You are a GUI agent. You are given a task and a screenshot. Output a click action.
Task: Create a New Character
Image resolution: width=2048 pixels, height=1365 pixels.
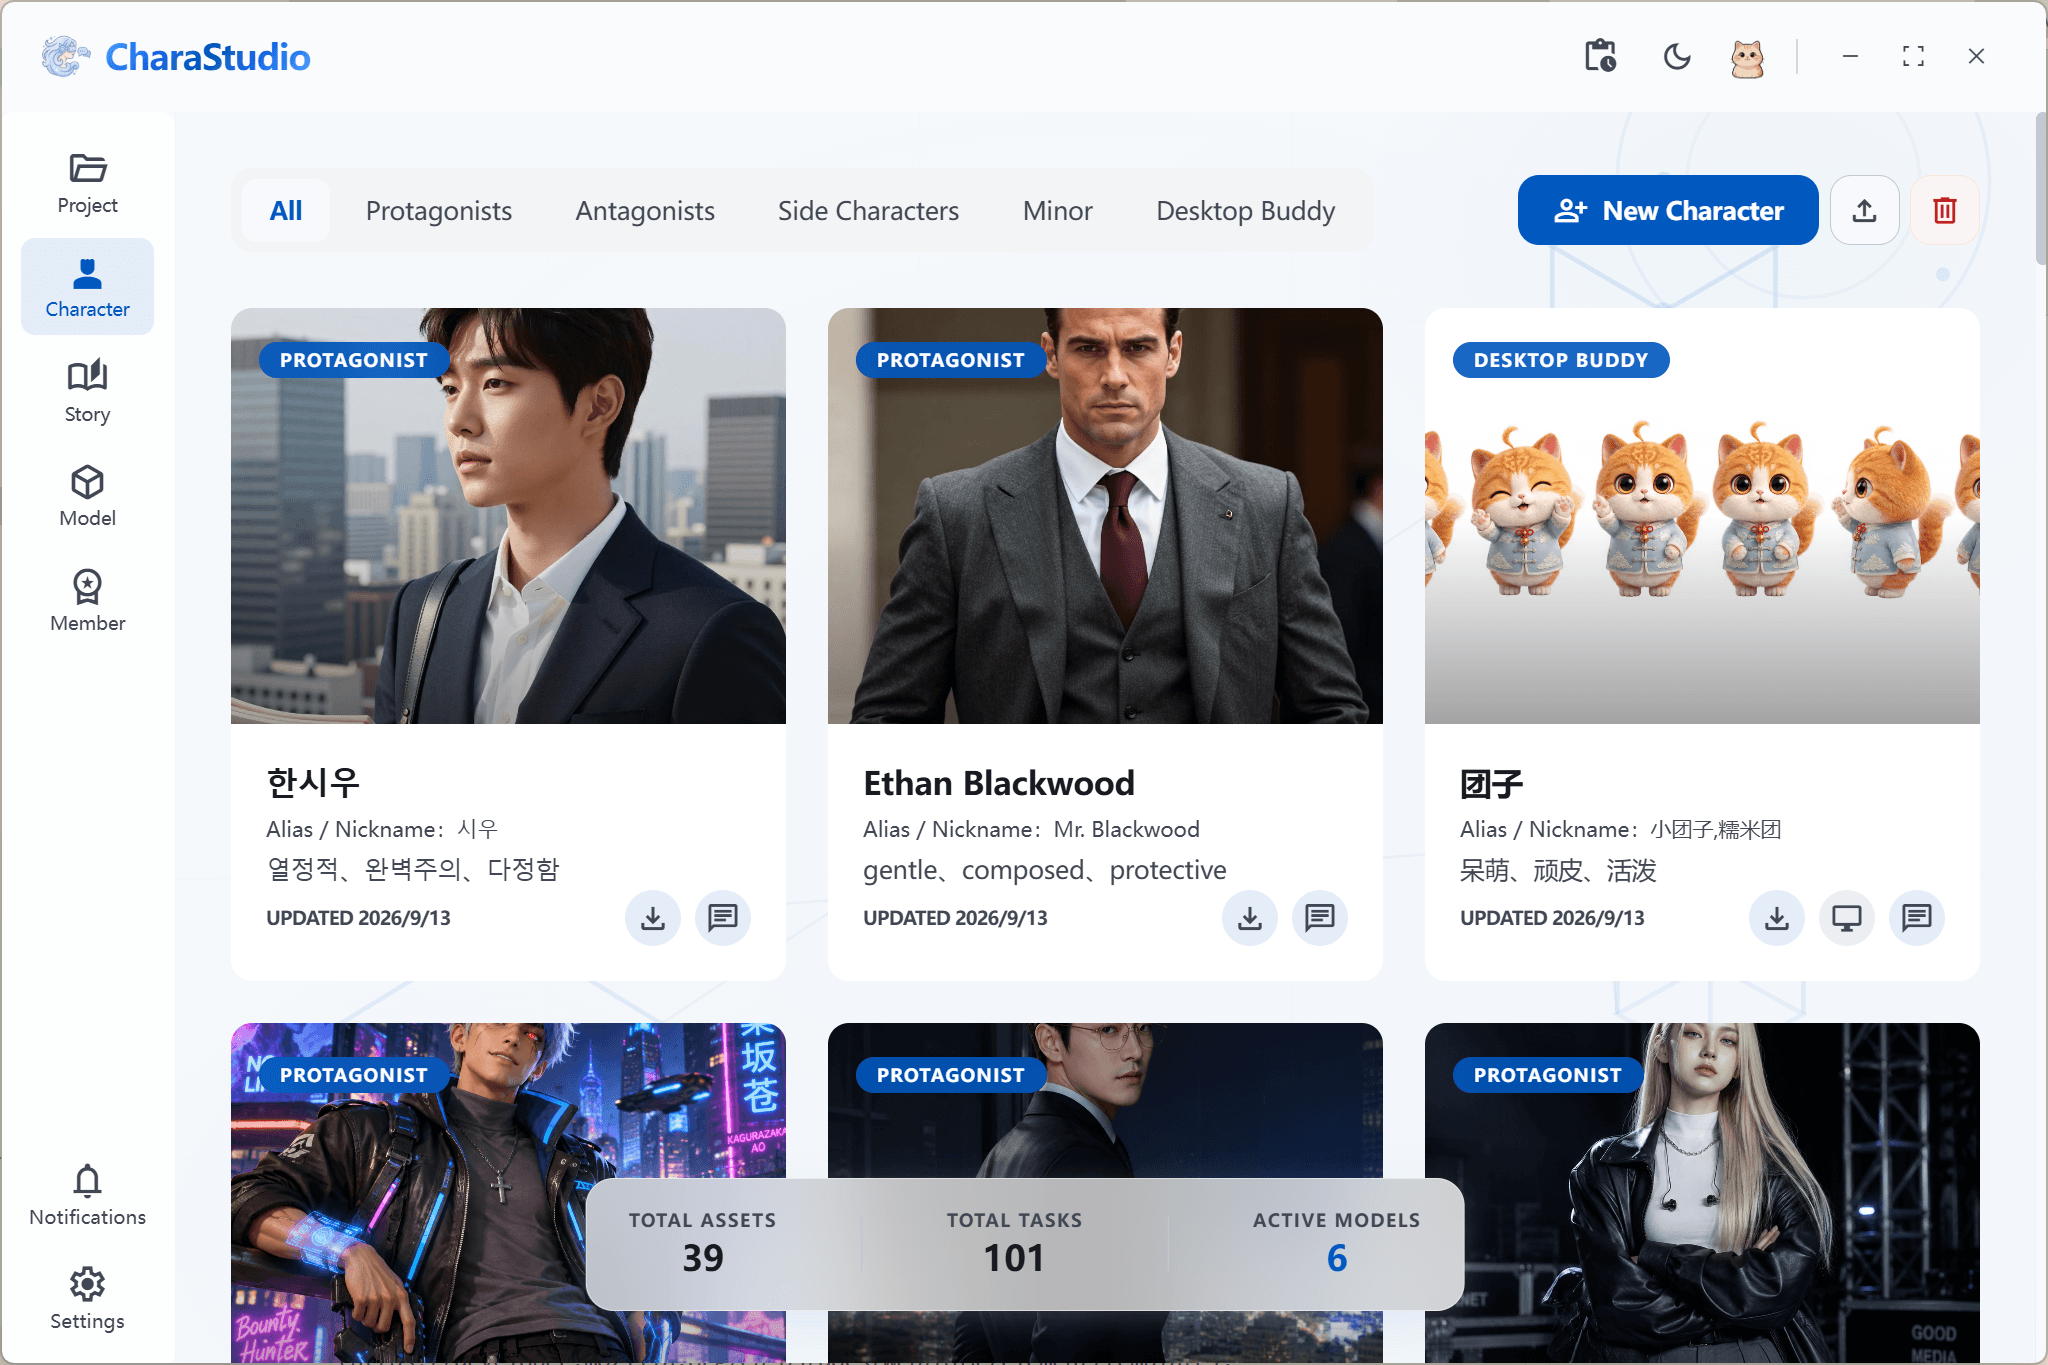coord(1668,210)
